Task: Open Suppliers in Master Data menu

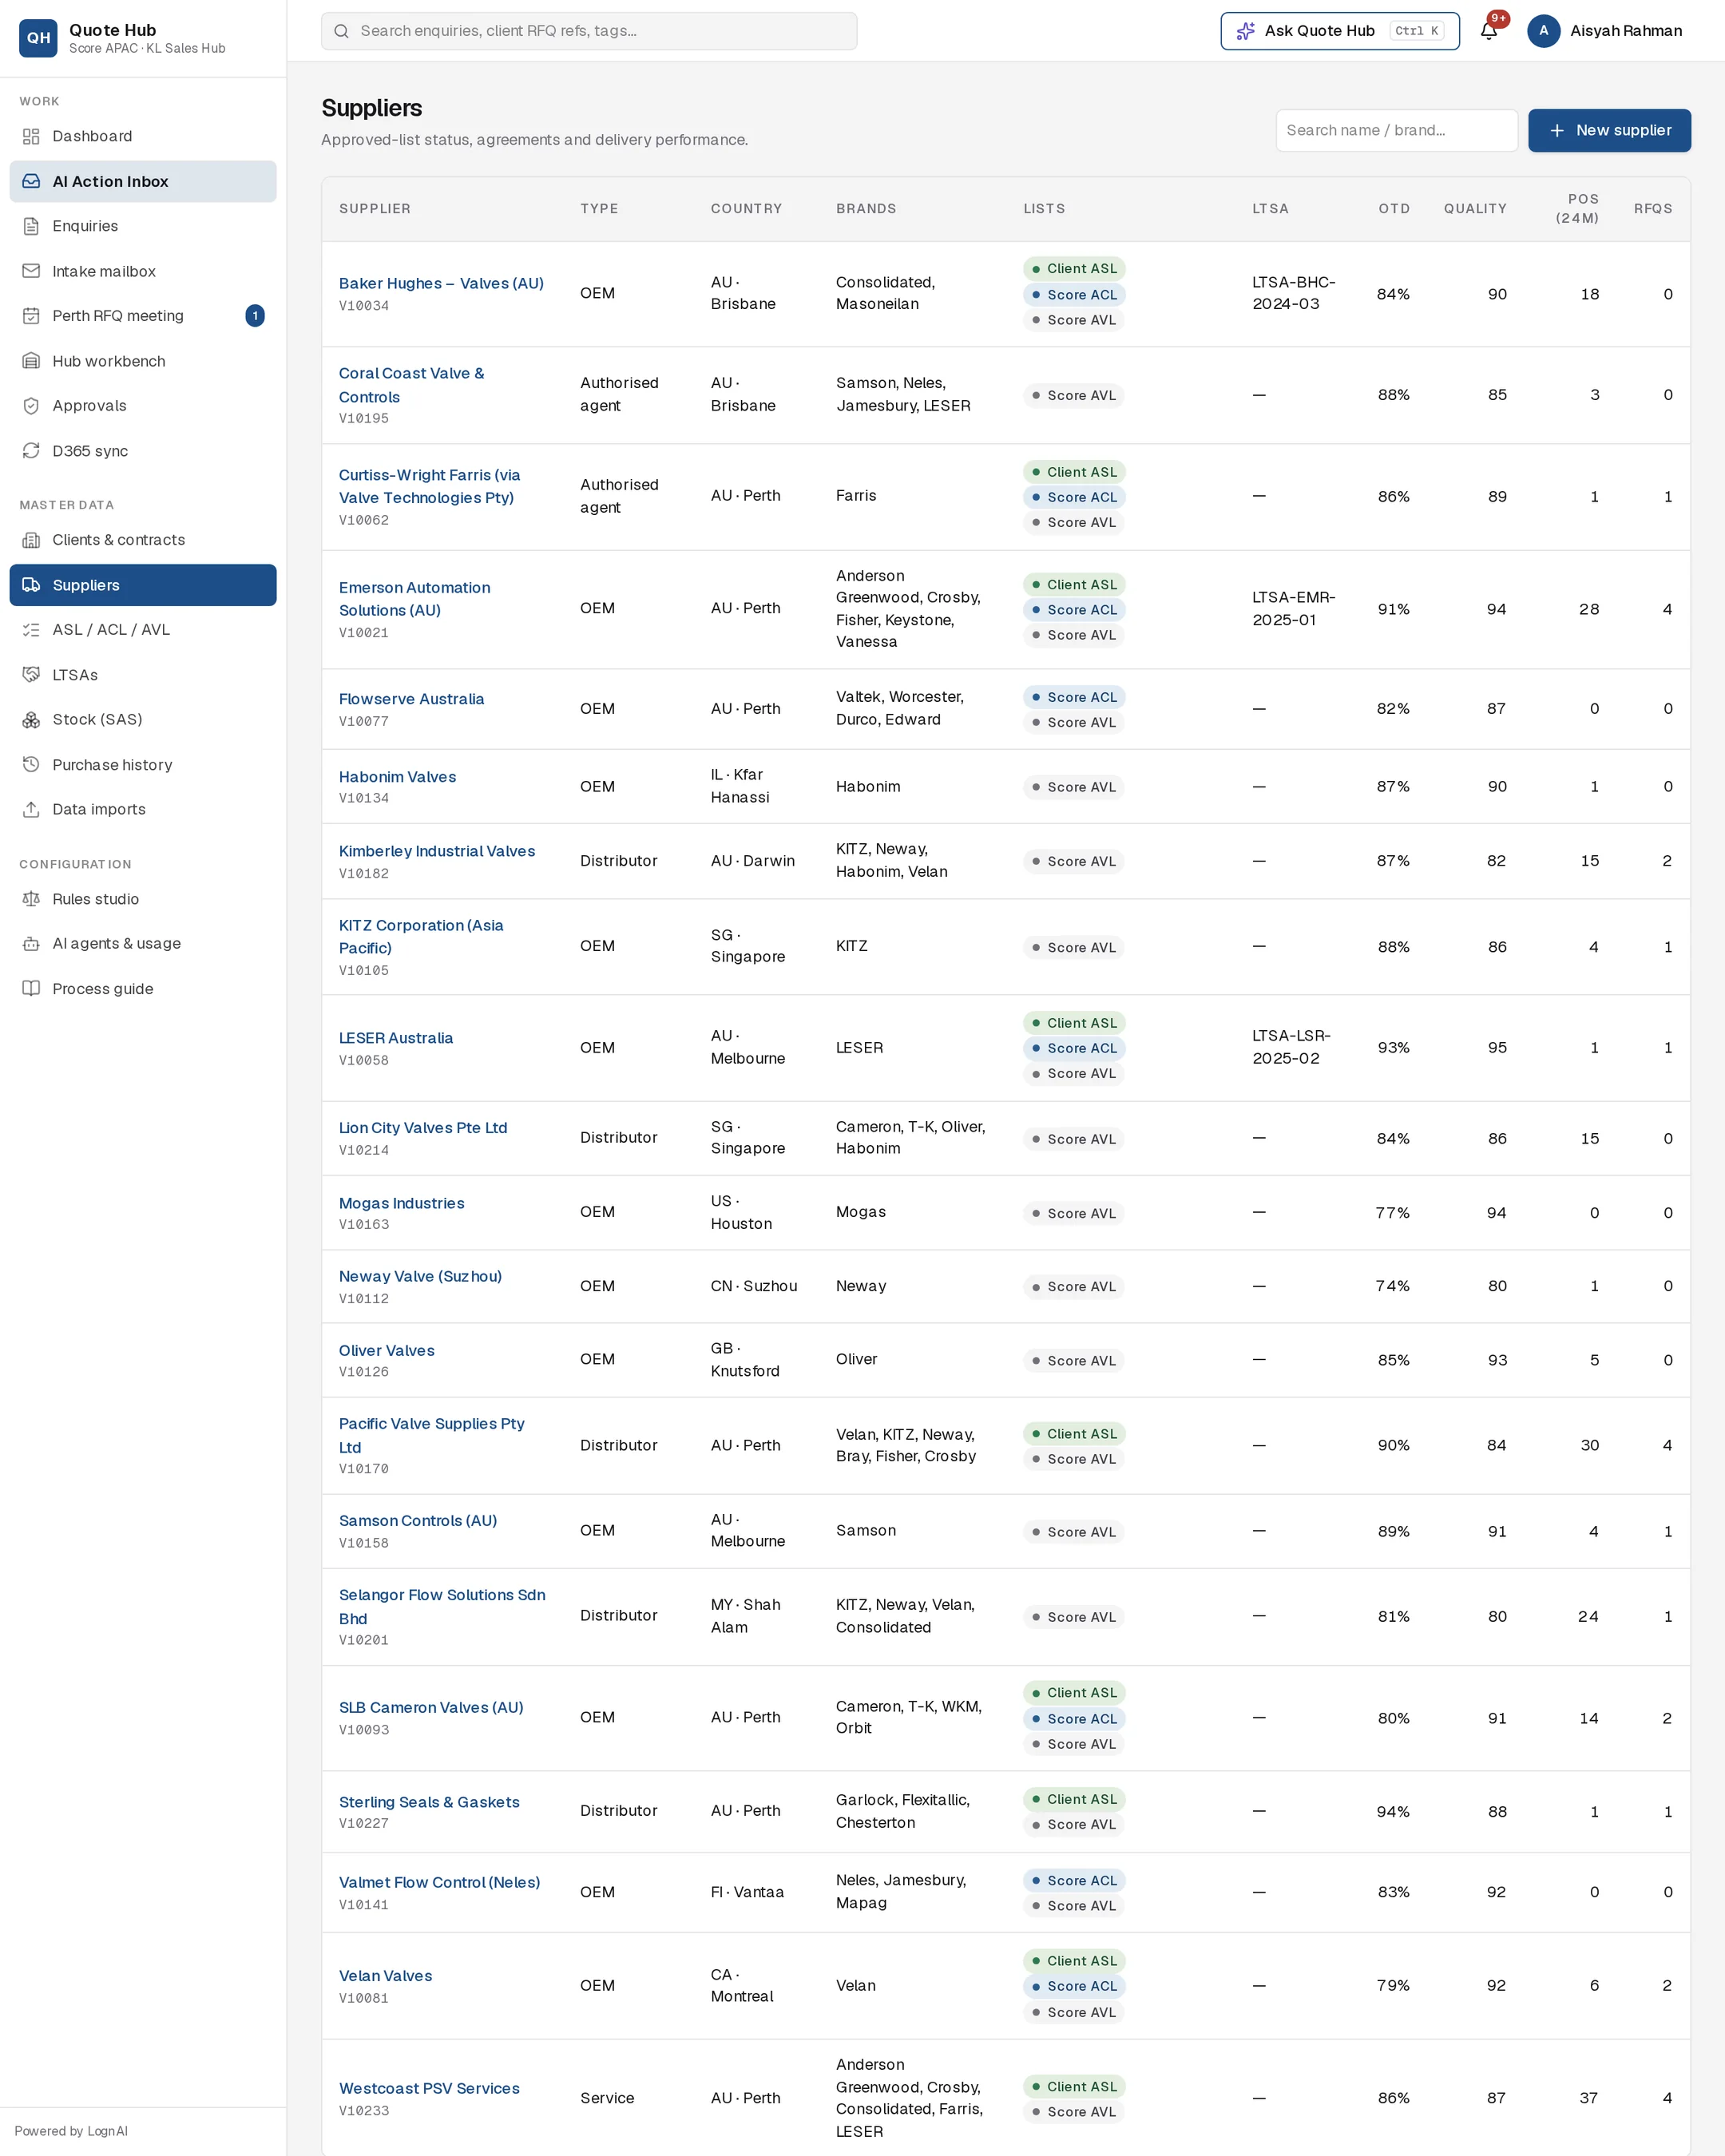Action: point(143,585)
